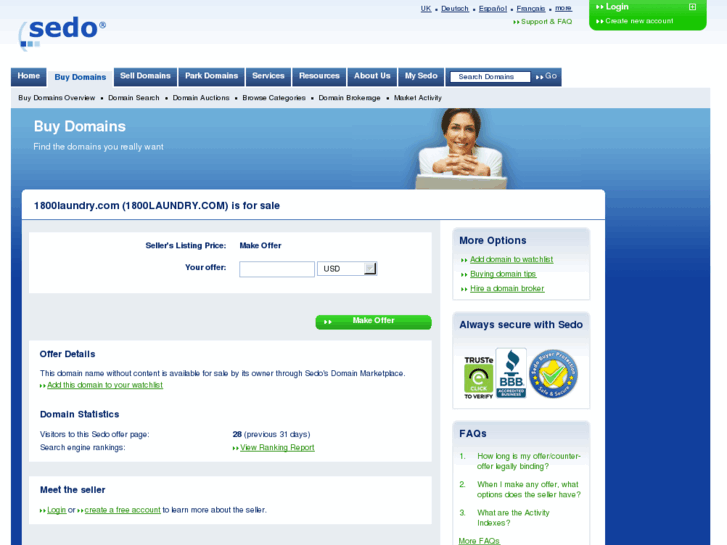Switch language to Français
The image size is (727, 545).
531,8
